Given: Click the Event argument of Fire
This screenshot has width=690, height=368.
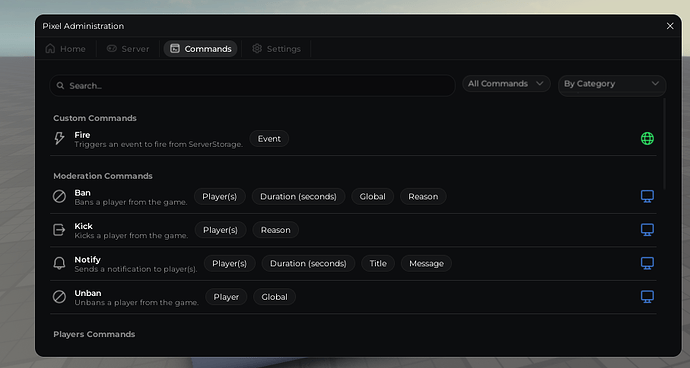Looking at the screenshot, I should click(x=269, y=139).
